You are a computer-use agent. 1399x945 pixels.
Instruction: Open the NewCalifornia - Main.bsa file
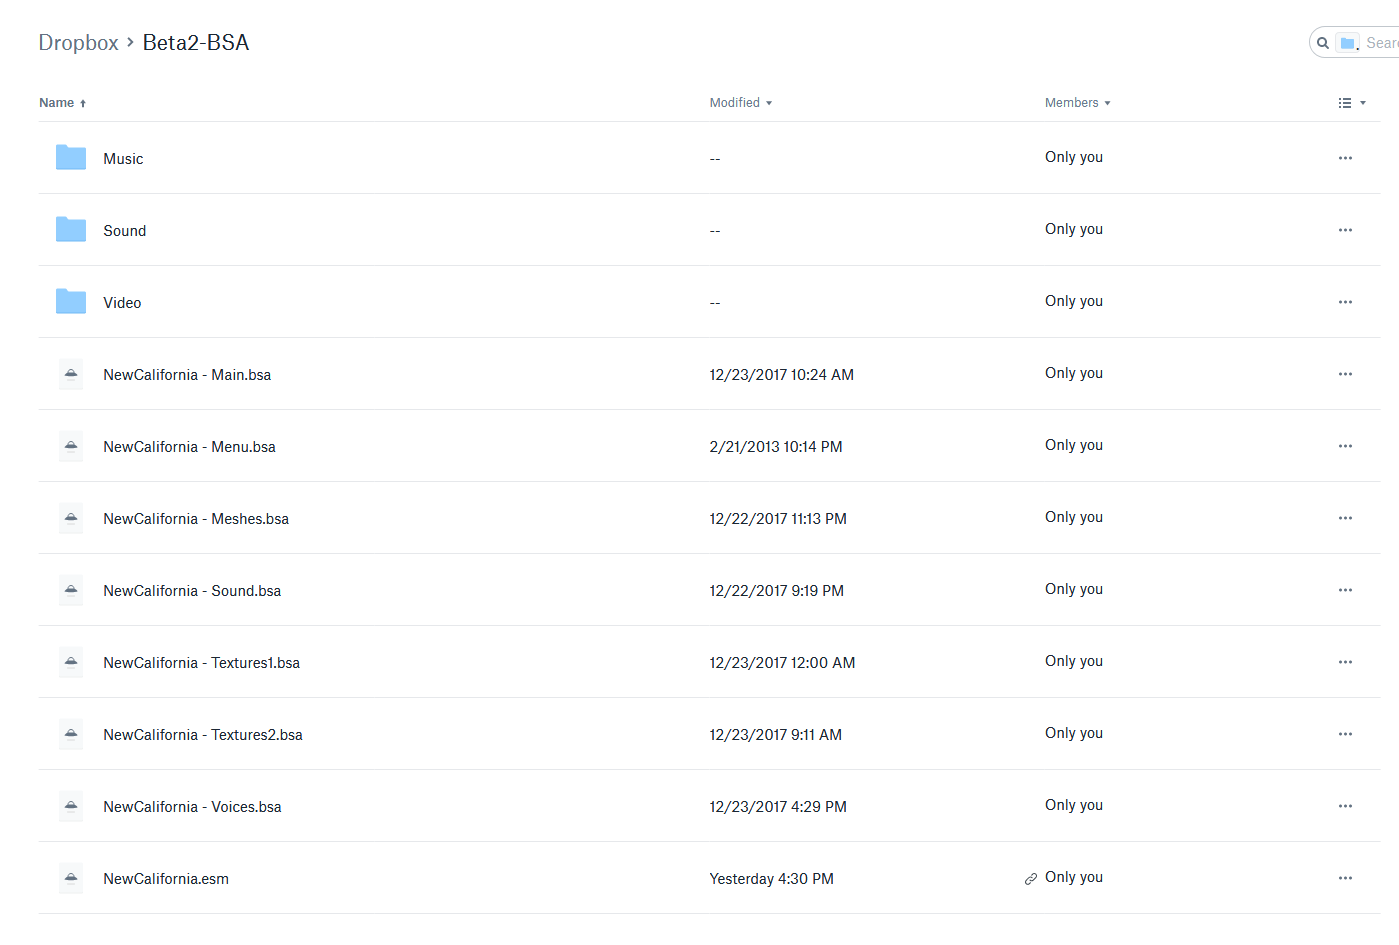[x=187, y=375]
